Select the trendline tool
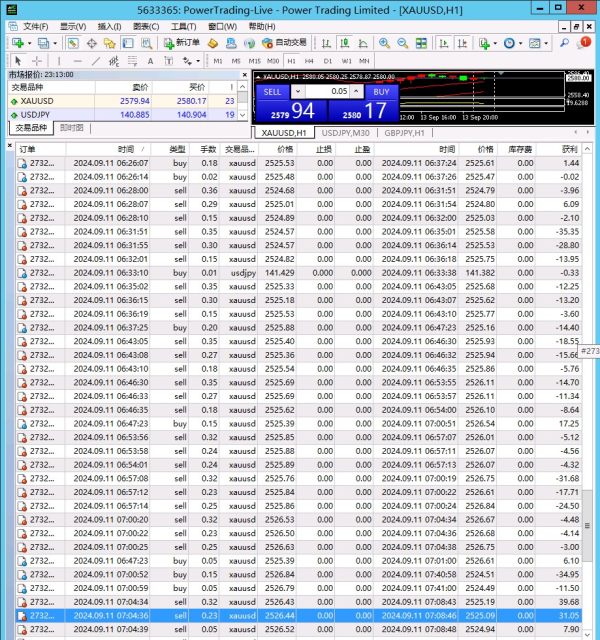The width and height of the screenshot is (600, 640). [x=96, y=61]
